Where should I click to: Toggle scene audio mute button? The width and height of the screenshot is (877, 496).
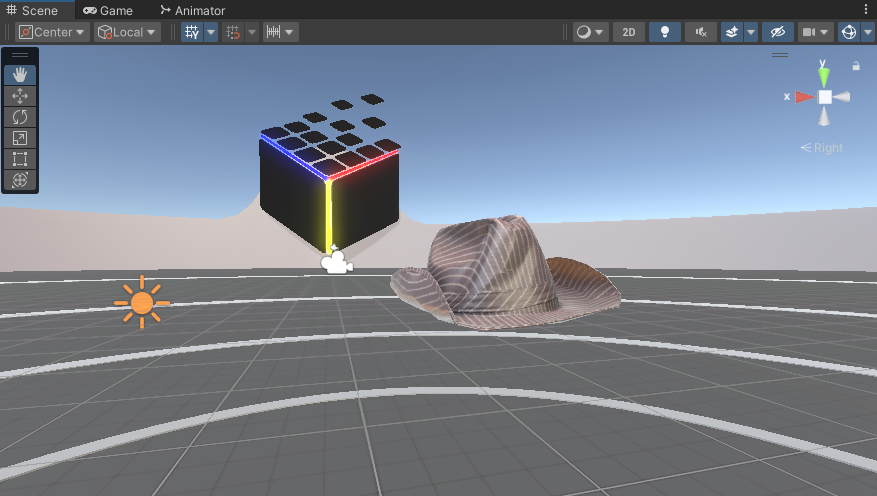[x=700, y=32]
